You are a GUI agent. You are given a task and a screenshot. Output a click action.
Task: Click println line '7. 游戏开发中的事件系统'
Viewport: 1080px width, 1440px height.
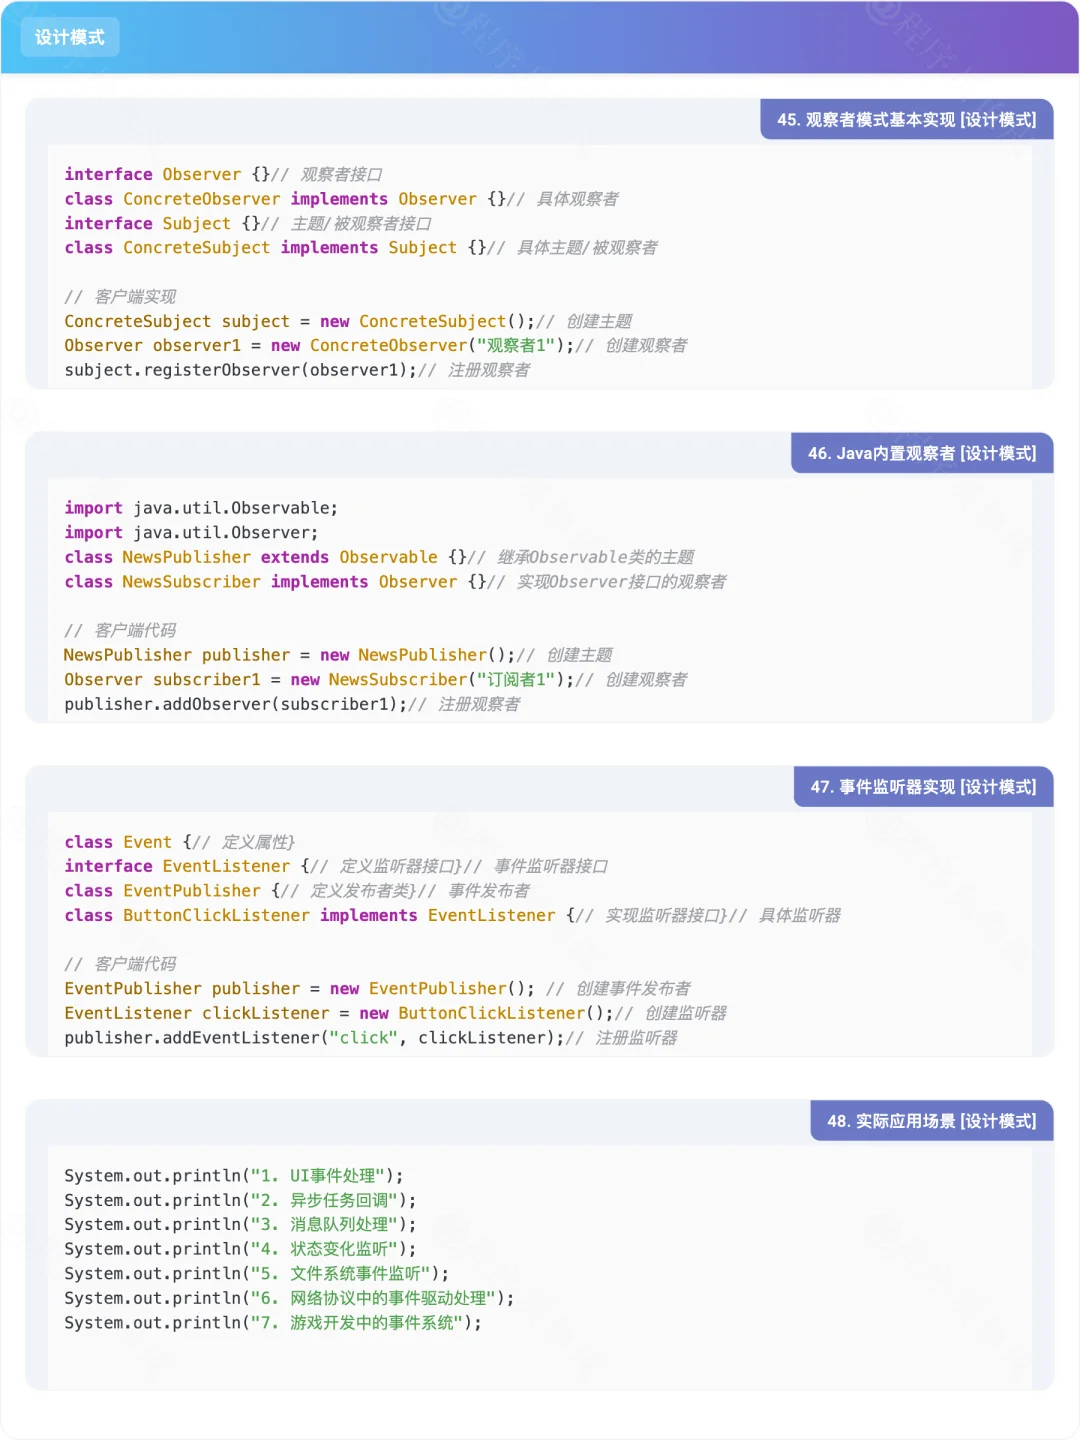[273, 1322]
